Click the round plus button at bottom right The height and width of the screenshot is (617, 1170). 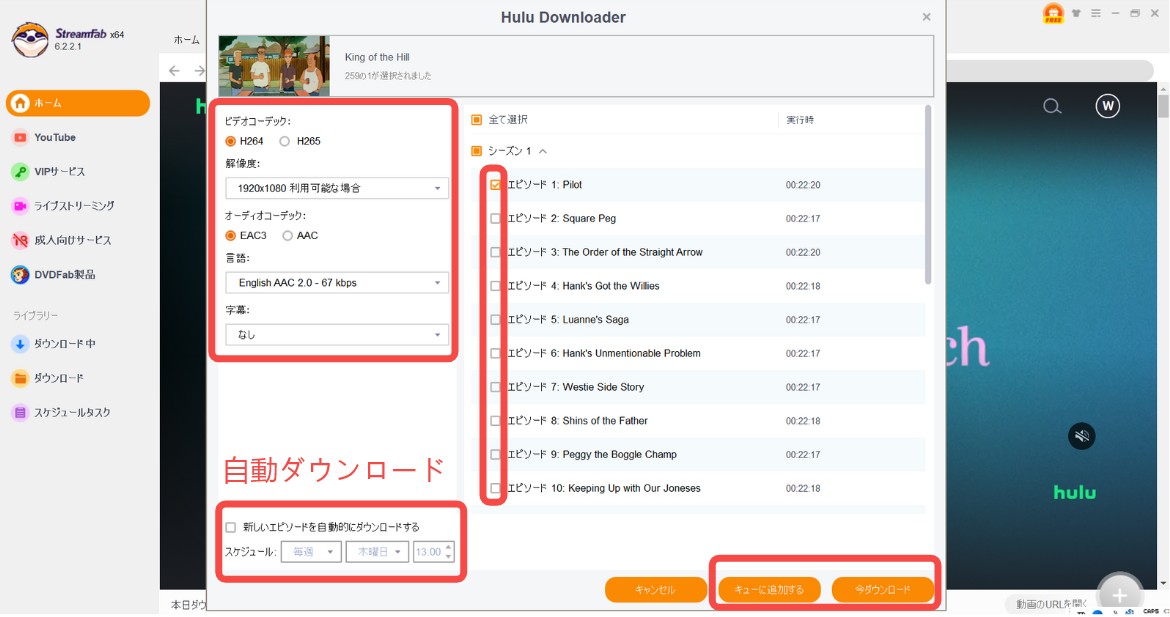[1119, 595]
